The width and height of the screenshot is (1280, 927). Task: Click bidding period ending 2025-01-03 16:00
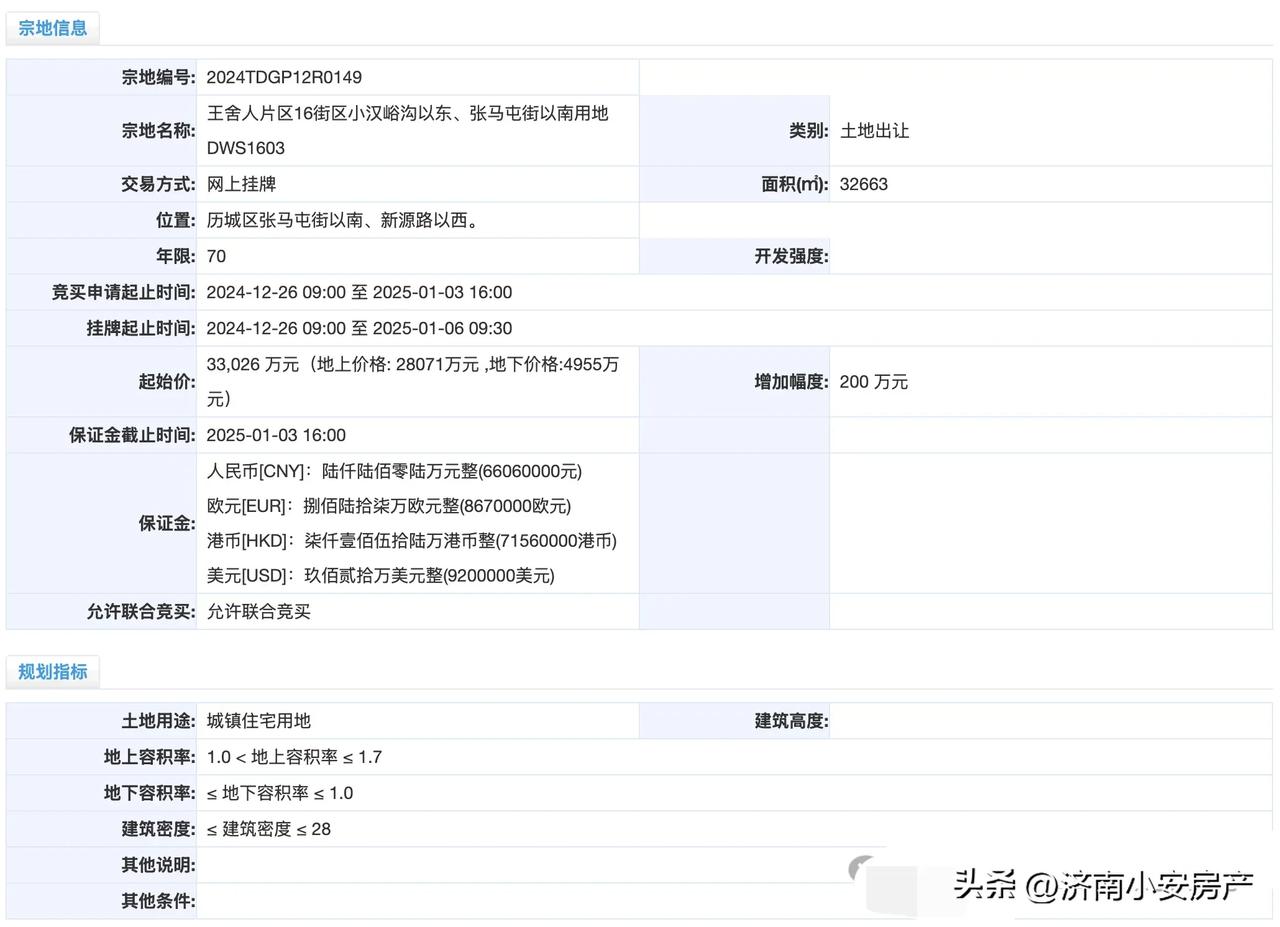359,292
